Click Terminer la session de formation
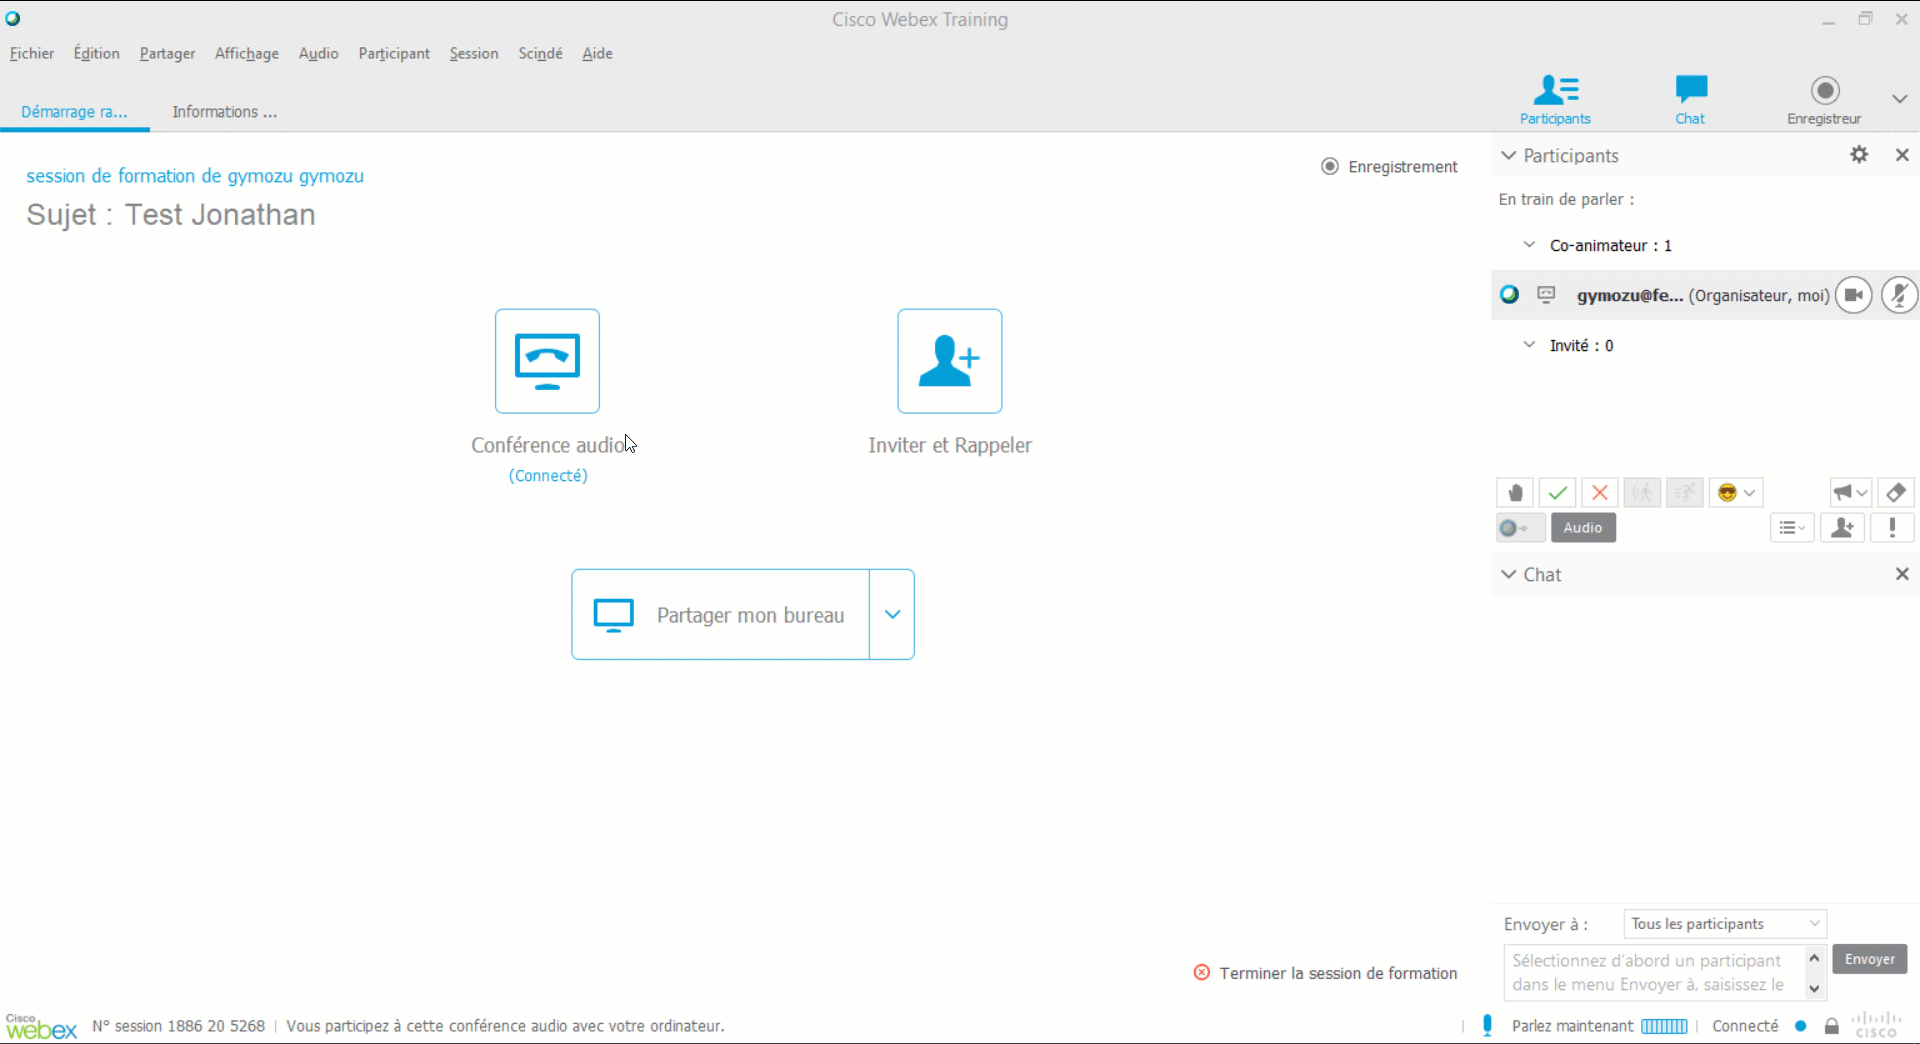Image resolution: width=1920 pixels, height=1044 pixels. [x=1338, y=973]
